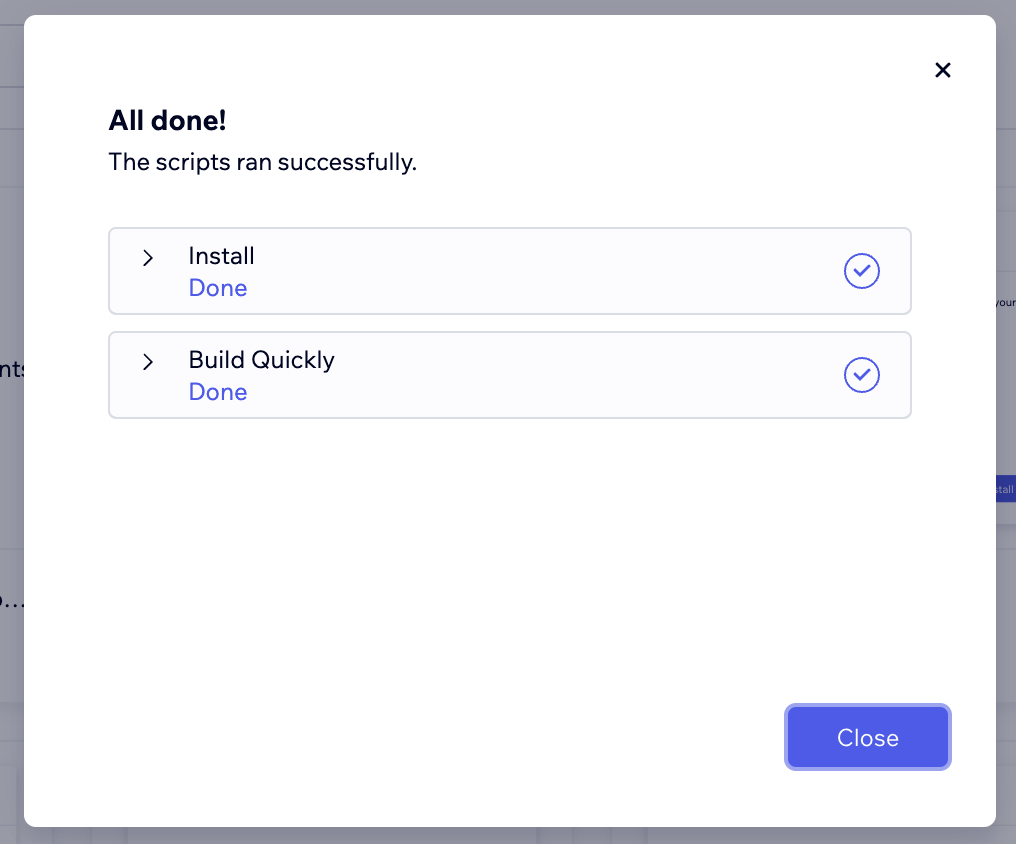The width and height of the screenshot is (1016, 844).
Task: Click the 'Done' status under Build Quickly
Action: pyautogui.click(x=218, y=392)
